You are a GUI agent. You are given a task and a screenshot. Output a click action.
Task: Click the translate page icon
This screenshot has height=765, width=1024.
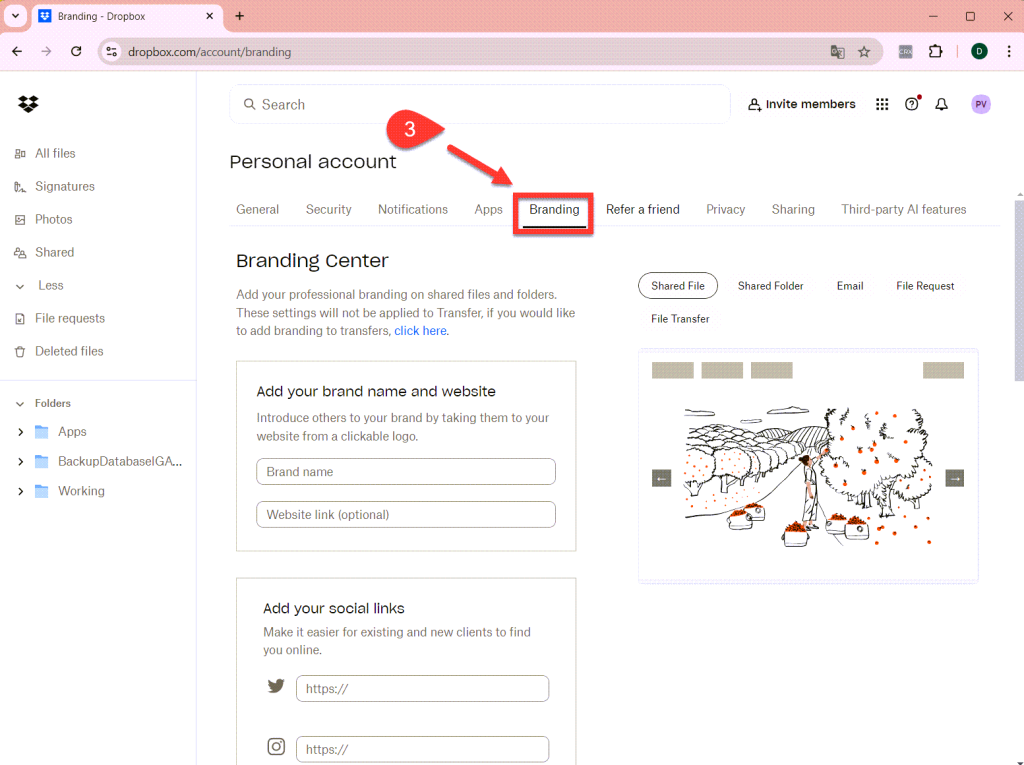pyautogui.click(x=837, y=52)
